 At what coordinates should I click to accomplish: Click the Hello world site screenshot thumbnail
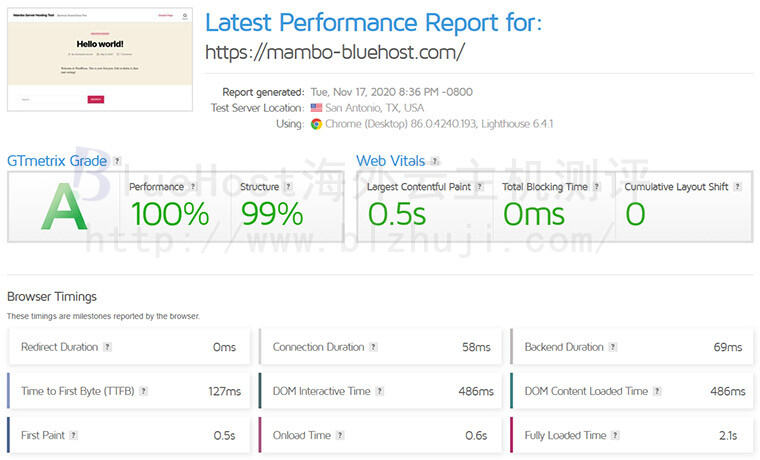click(100, 59)
